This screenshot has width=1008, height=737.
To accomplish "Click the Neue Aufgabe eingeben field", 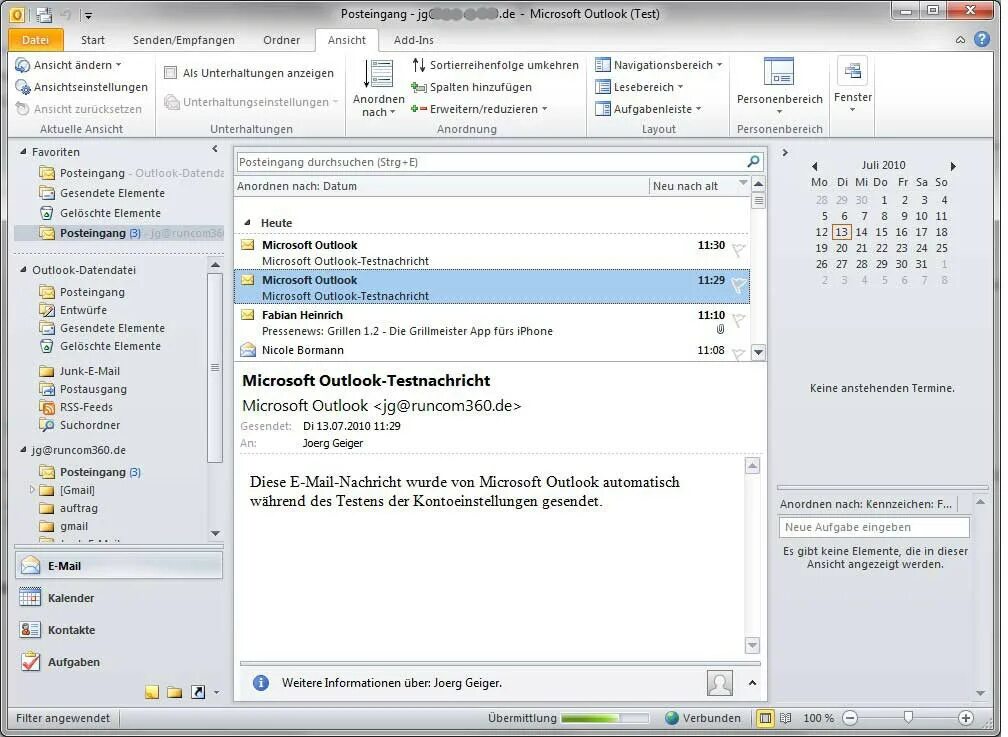I will click(x=874, y=527).
